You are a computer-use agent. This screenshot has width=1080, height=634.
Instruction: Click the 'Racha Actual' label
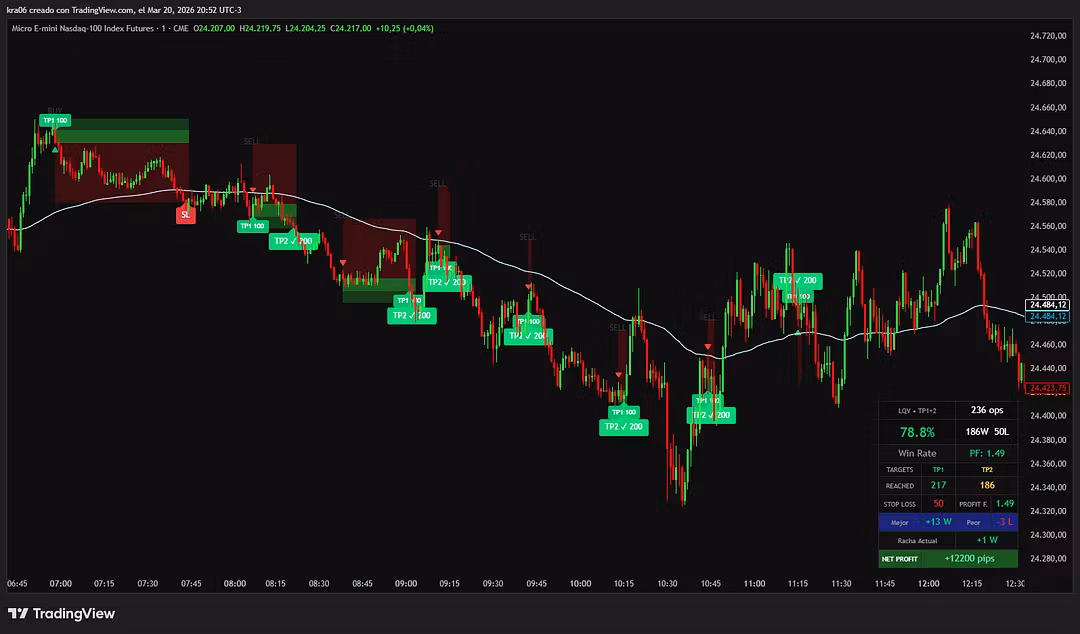point(917,540)
